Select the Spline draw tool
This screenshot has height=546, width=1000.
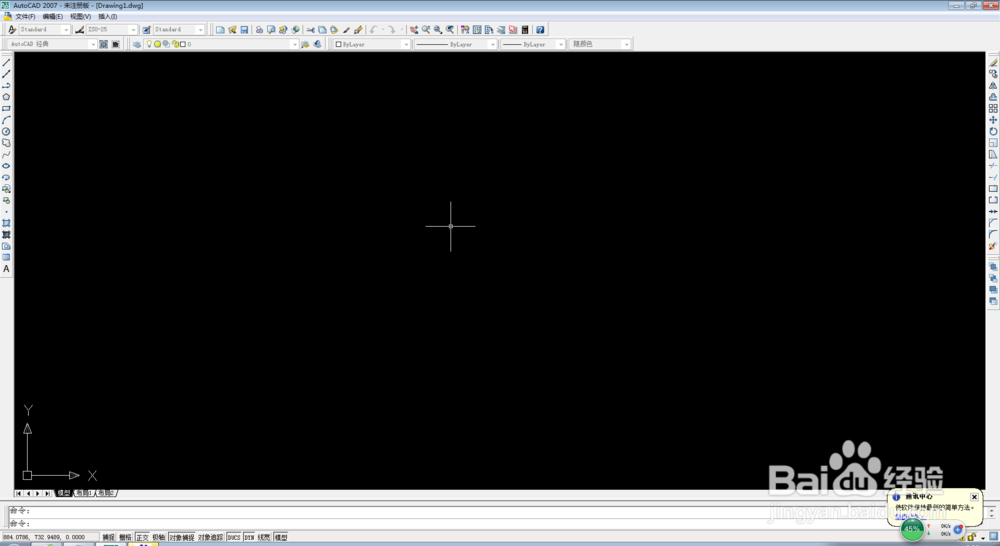[6, 154]
